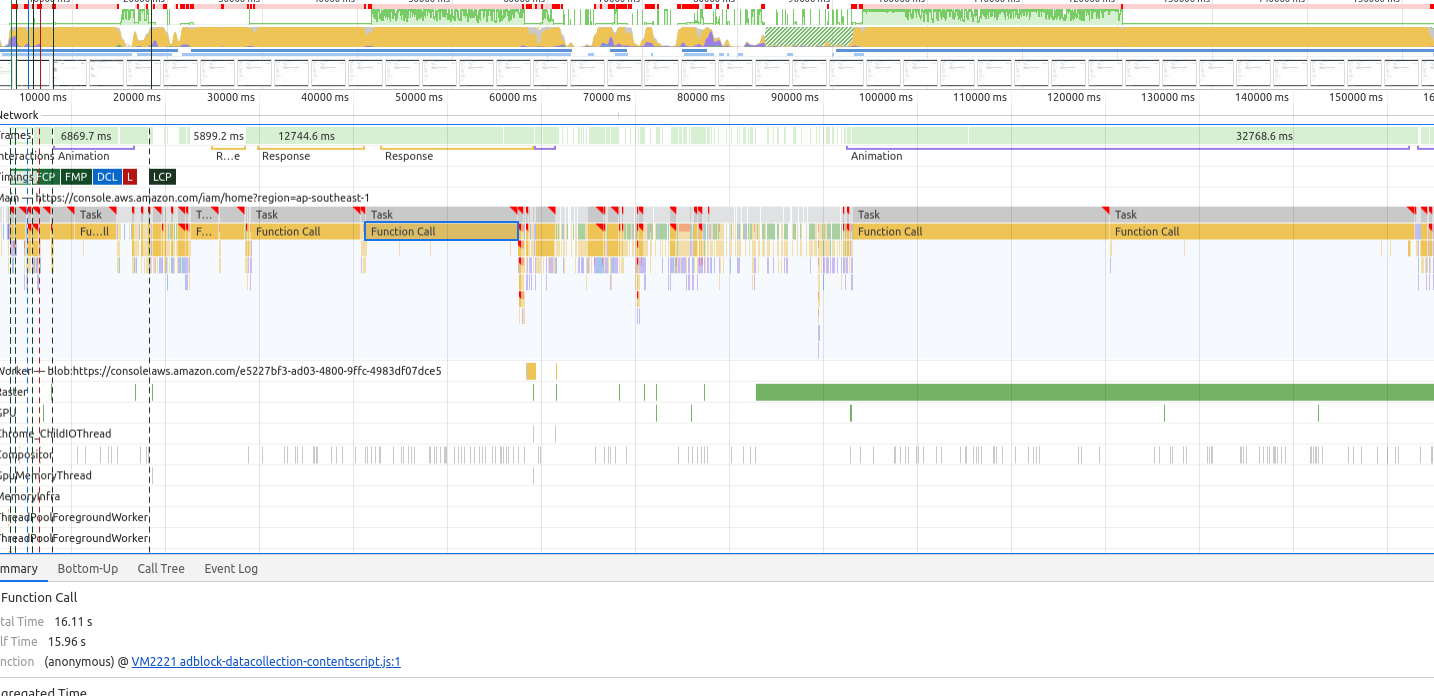The image size is (1434, 696).
Task: Switch to the Event Log tab
Action: (x=231, y=568)
